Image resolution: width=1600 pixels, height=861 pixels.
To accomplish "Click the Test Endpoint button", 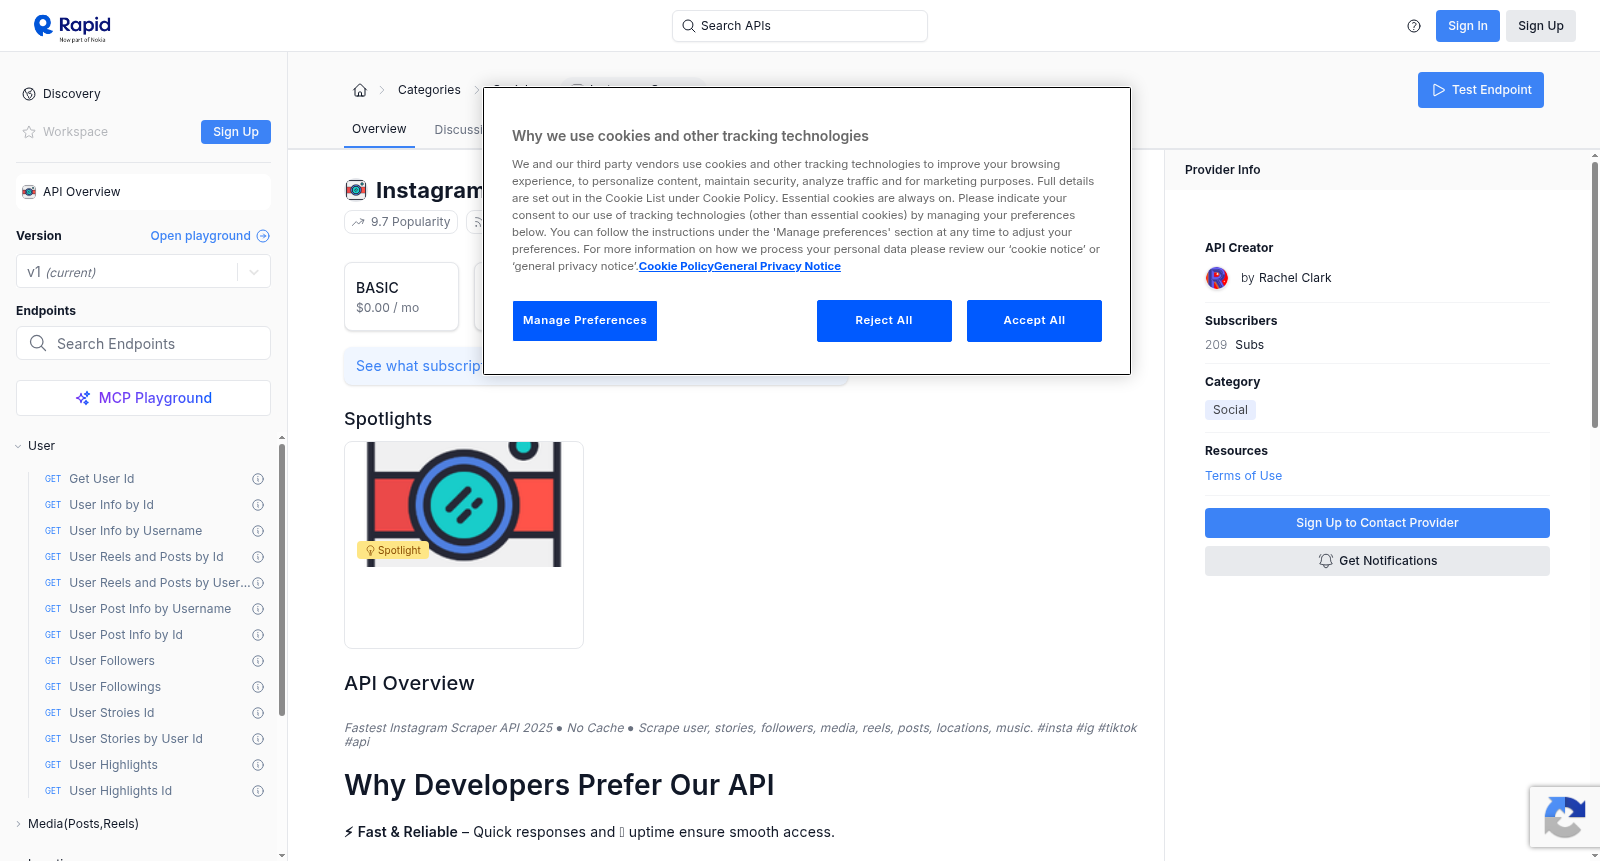I will tap(1481, 90).
